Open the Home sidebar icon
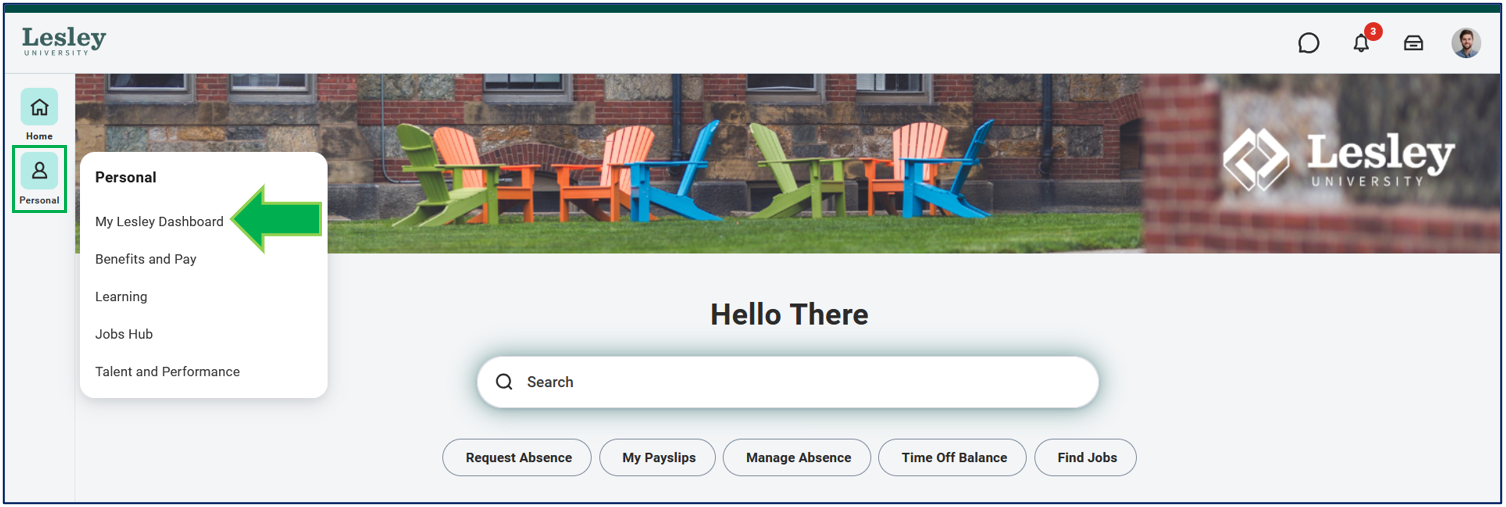The width and height of the screenshot is (1506, 507). click(x=39, y=107)
